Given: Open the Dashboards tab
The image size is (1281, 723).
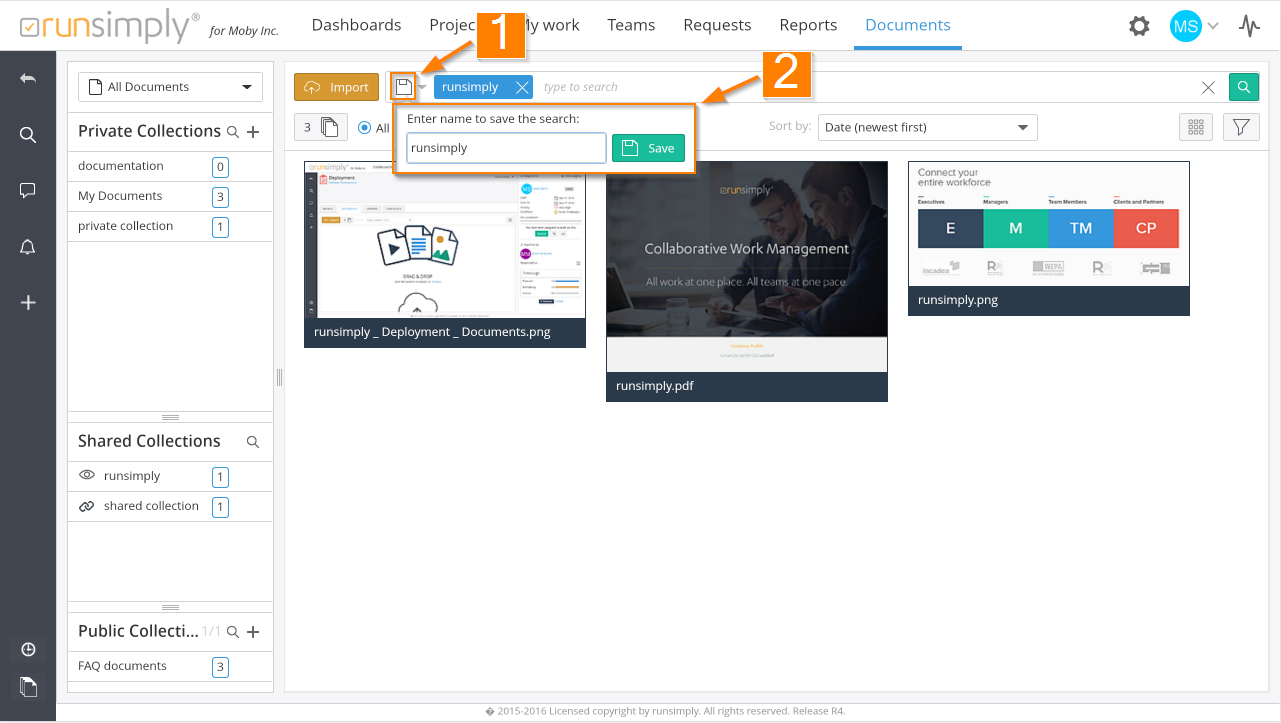Looking at the screenshot, I should (356, 25).
